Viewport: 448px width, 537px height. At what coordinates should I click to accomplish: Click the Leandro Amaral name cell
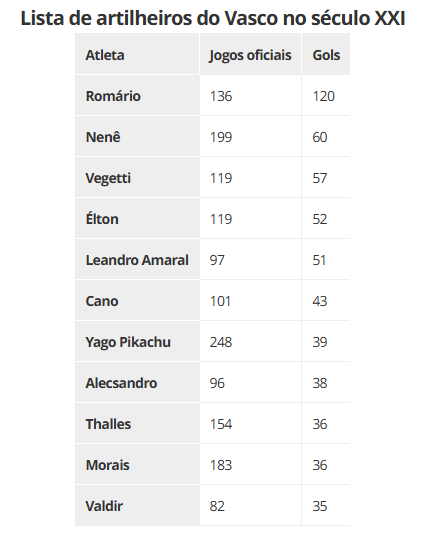point(137,260)
